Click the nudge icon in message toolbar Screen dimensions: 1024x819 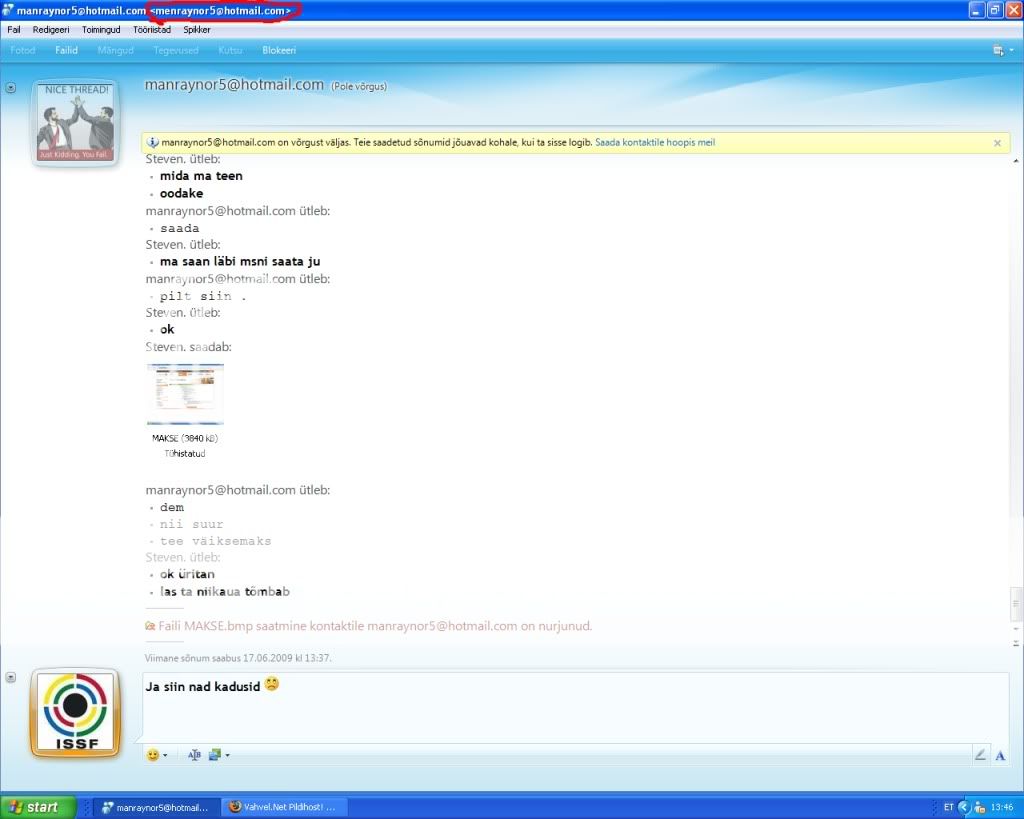pyautogui.click(x=194, y=755)
